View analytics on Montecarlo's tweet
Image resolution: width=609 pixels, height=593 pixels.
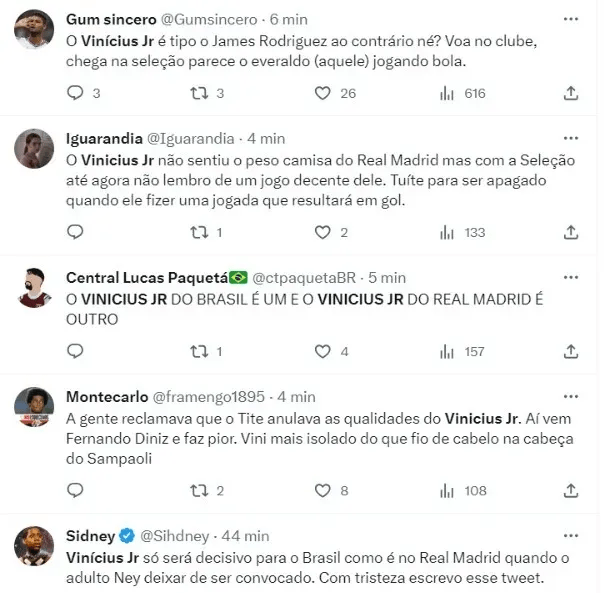447,490
